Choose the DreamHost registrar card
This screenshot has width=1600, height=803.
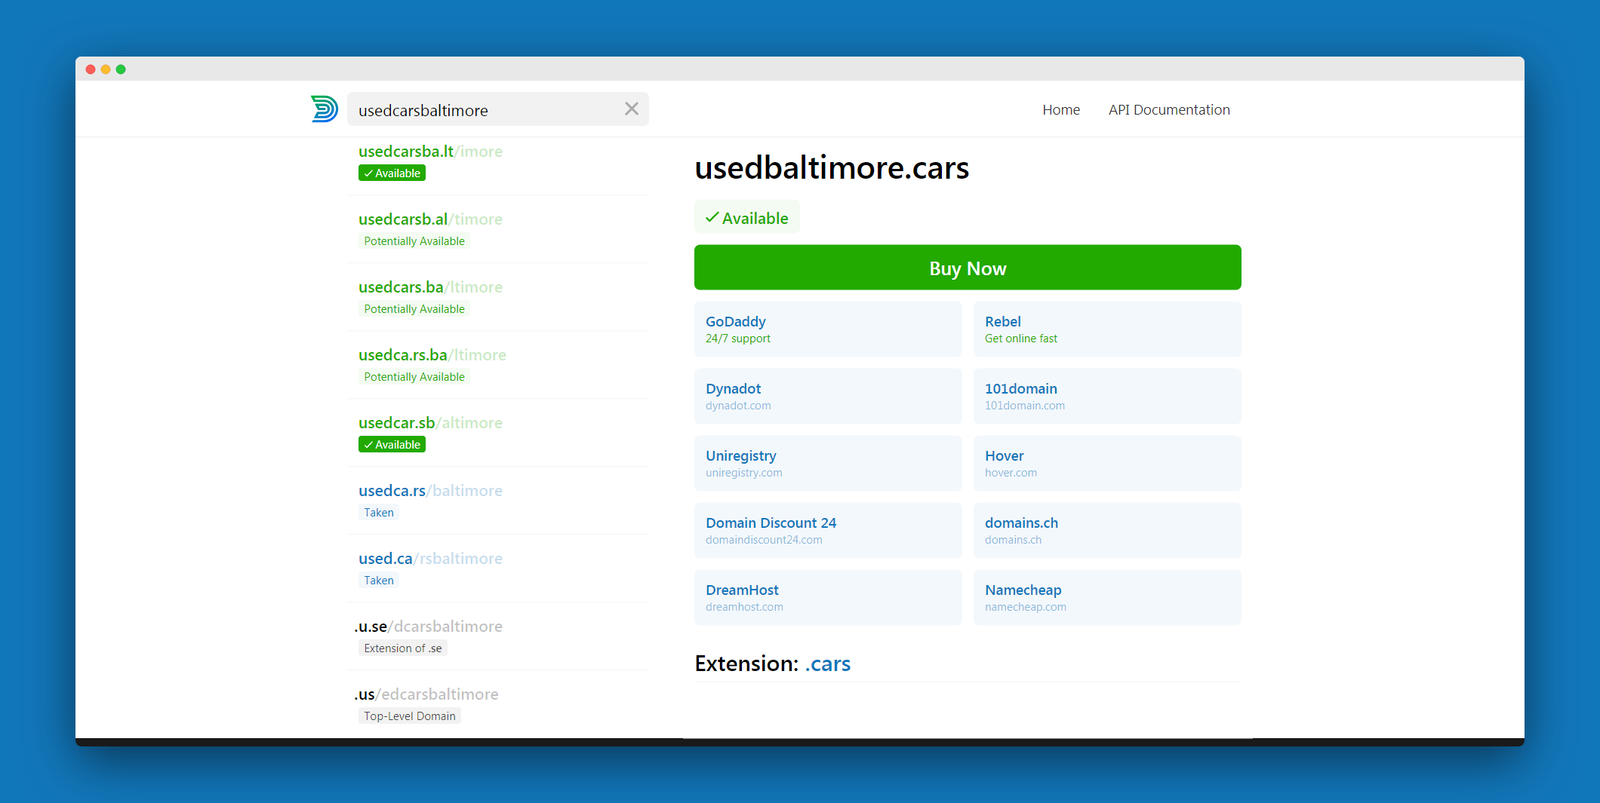[828, 598]
